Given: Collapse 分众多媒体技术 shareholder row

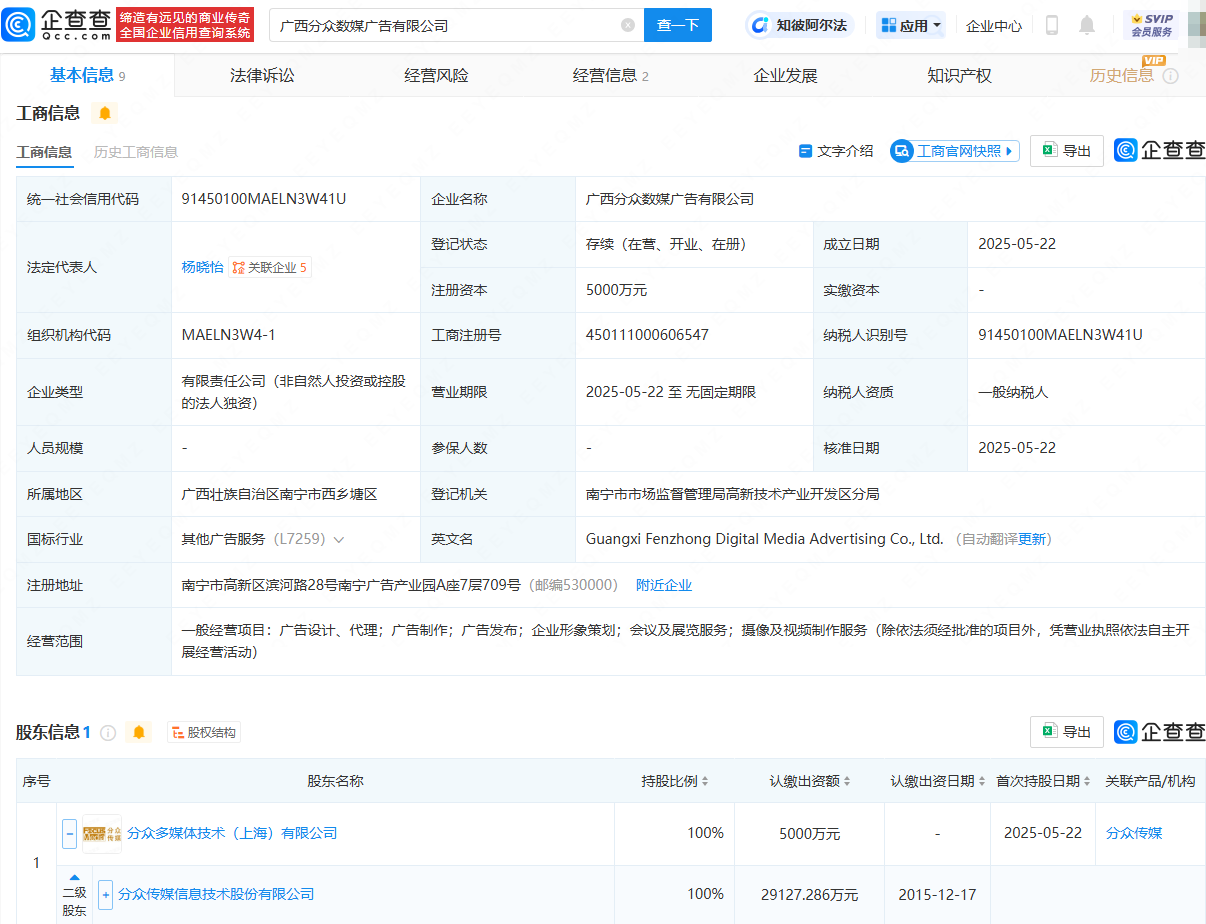Looking at the screenshot, I should [x=70, y=833].
